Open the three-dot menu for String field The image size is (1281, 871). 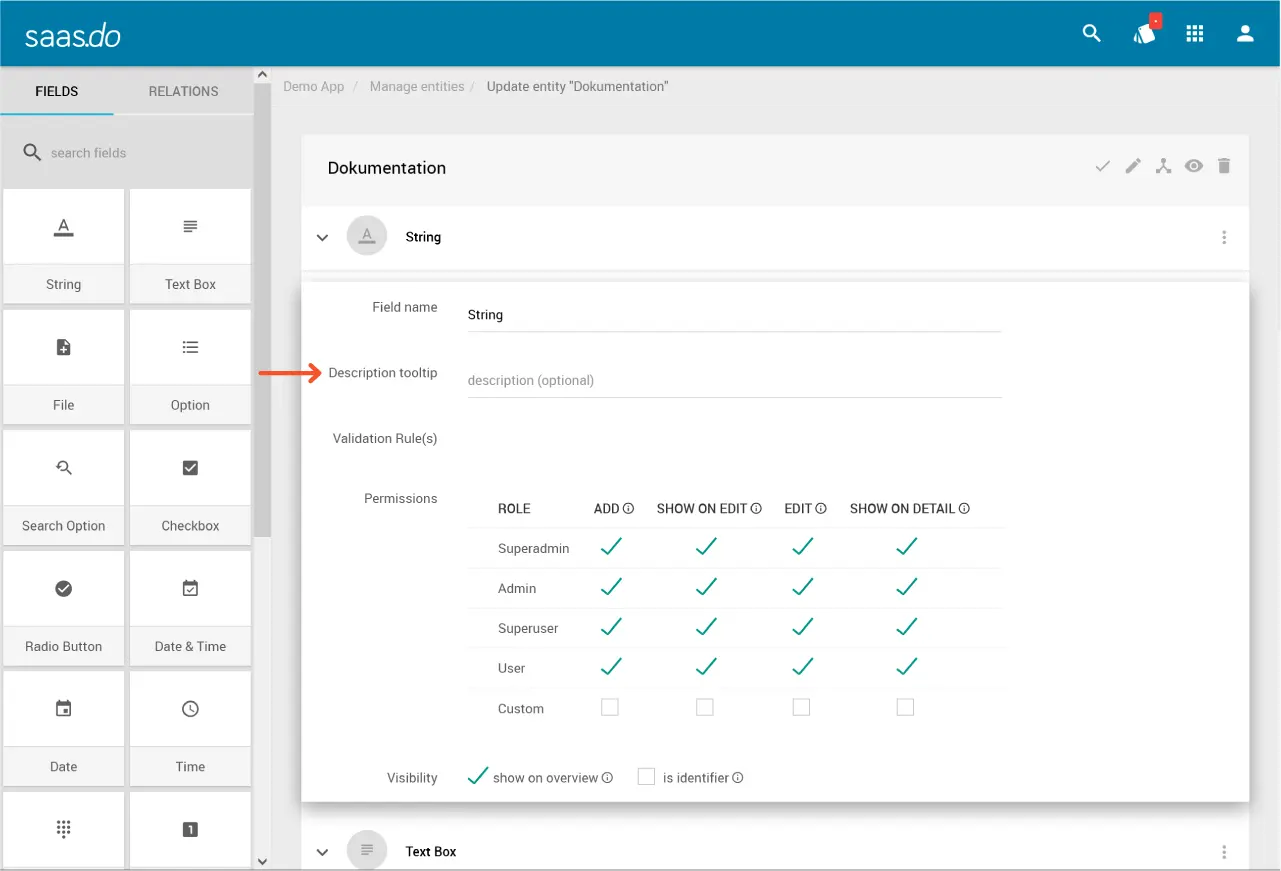tap(1224, 238)
